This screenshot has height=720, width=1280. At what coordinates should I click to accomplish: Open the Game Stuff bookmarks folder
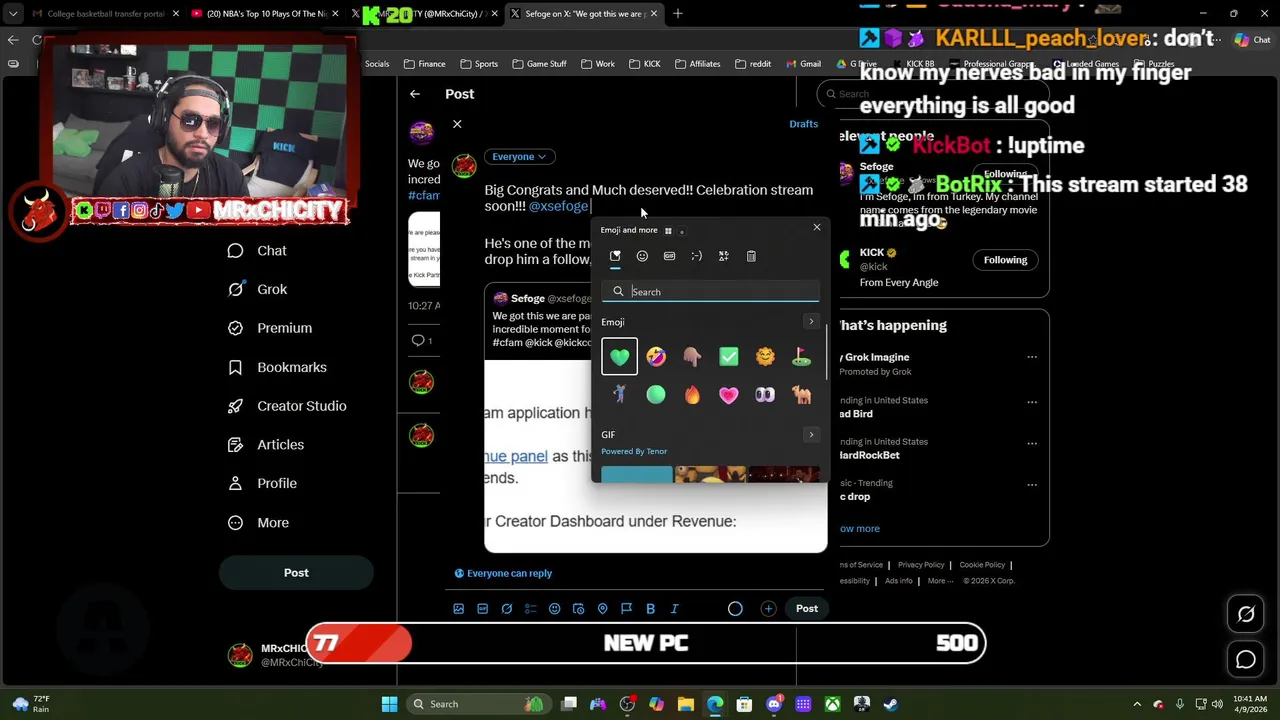coord(539,64)
